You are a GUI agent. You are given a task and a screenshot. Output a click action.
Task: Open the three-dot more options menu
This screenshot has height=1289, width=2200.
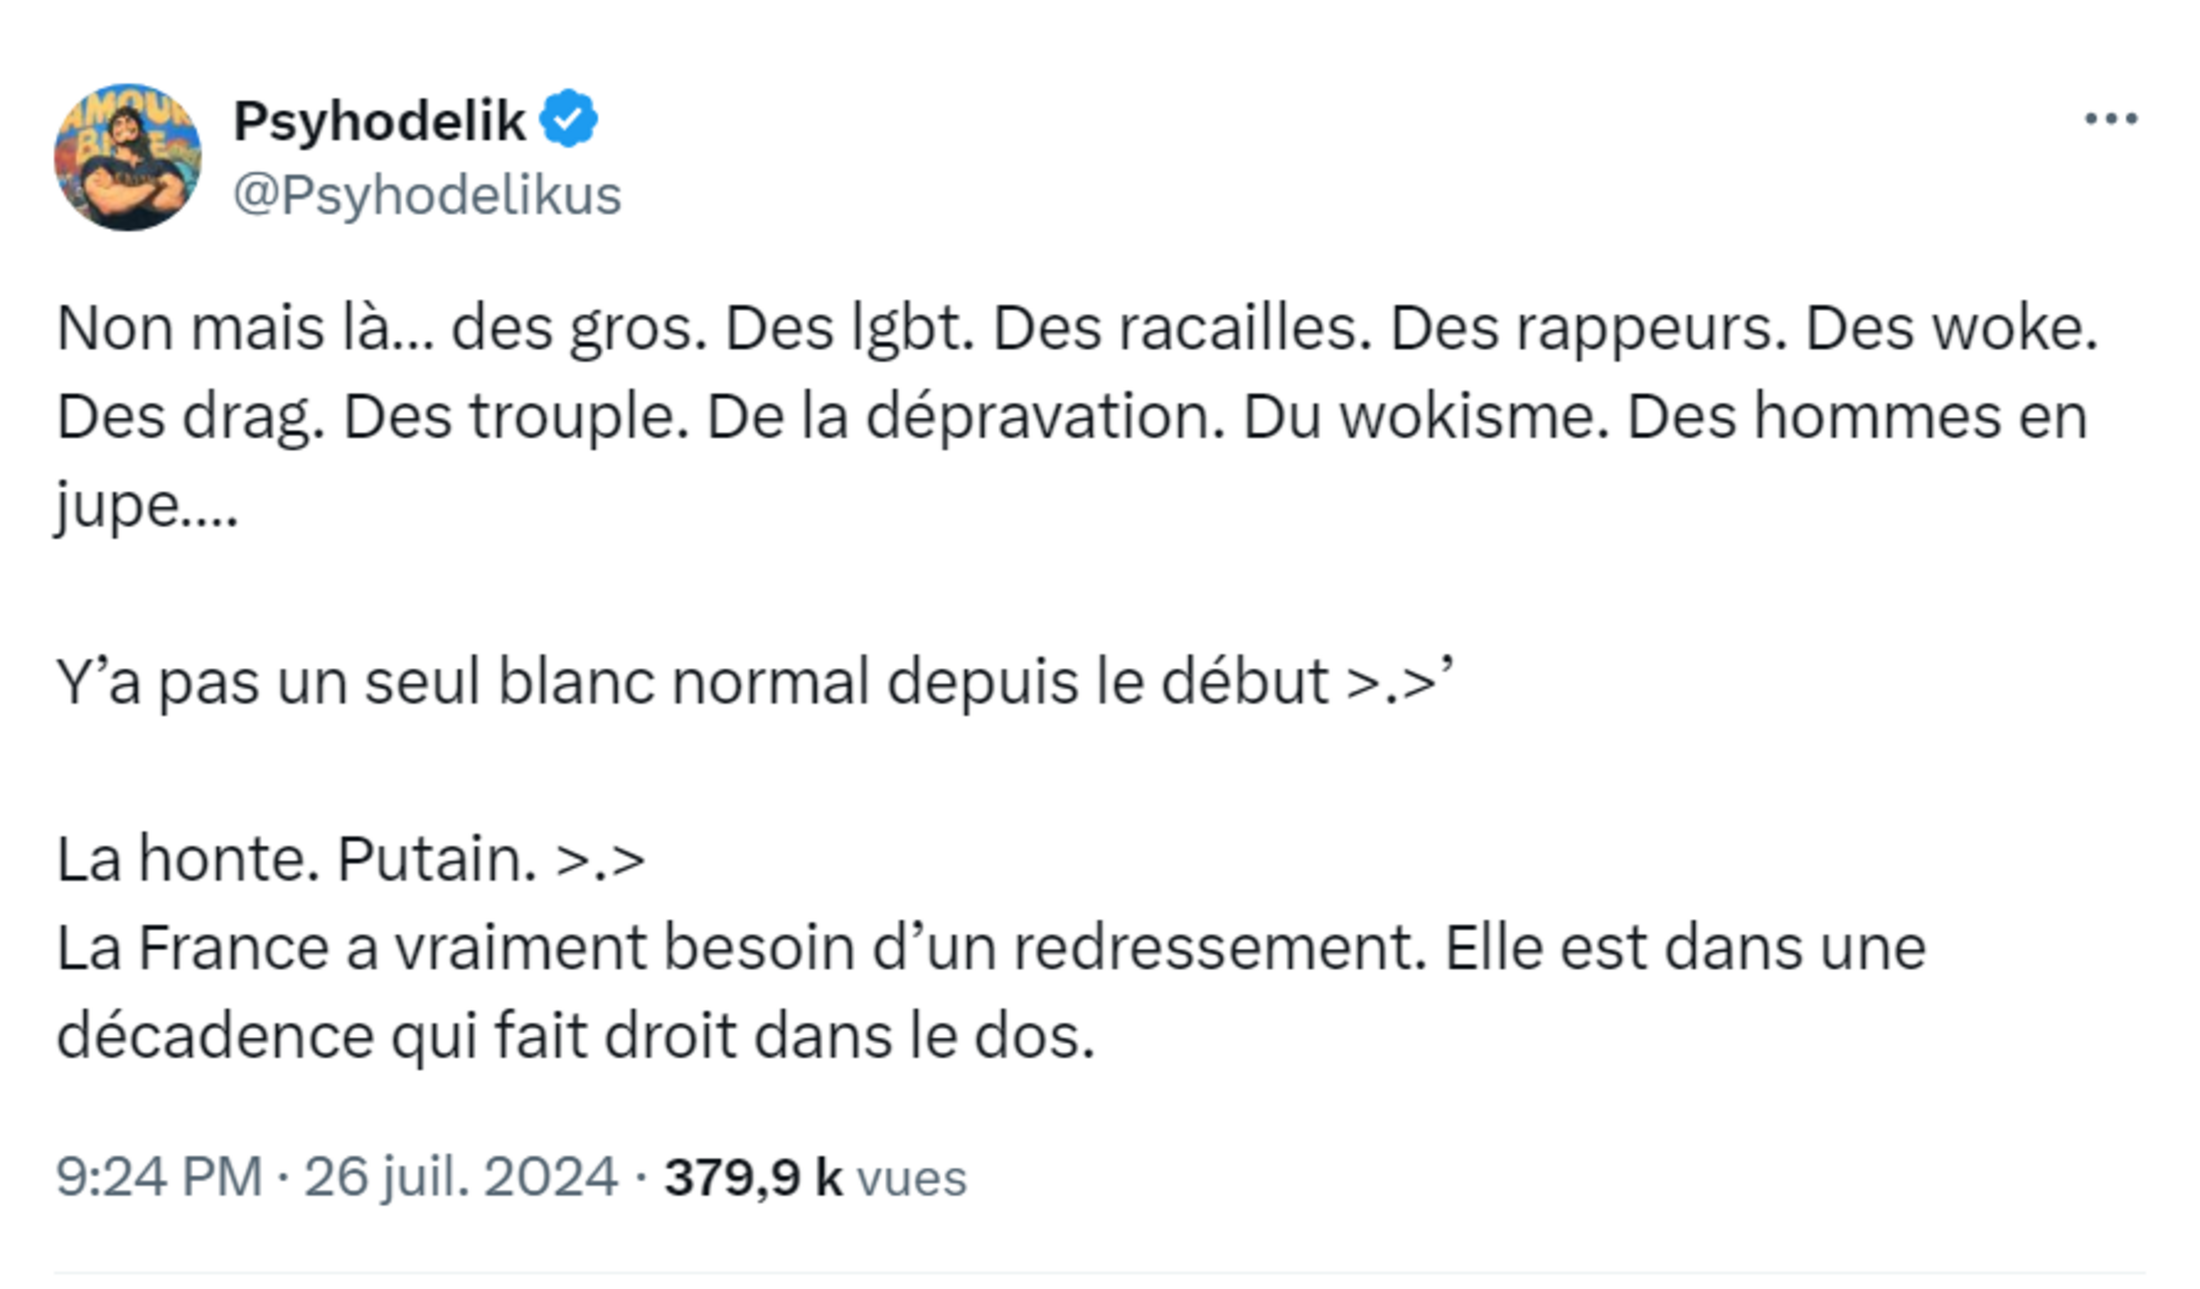point(2110,120)
